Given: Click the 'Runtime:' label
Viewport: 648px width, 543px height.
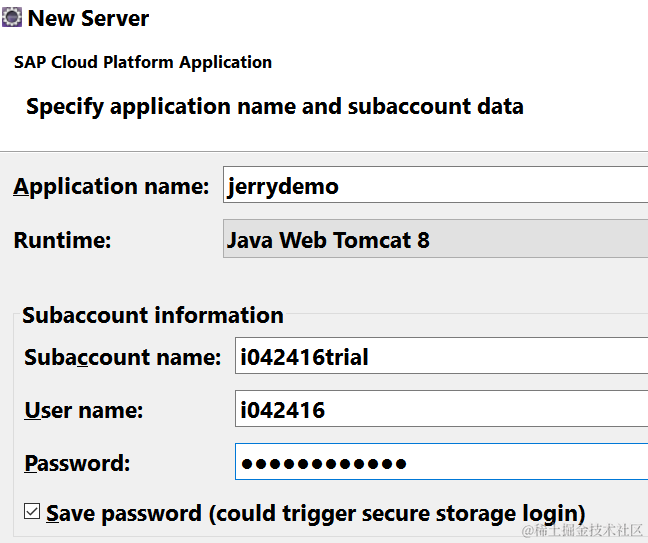Looking at the screenshot, I should coord(62,240).
